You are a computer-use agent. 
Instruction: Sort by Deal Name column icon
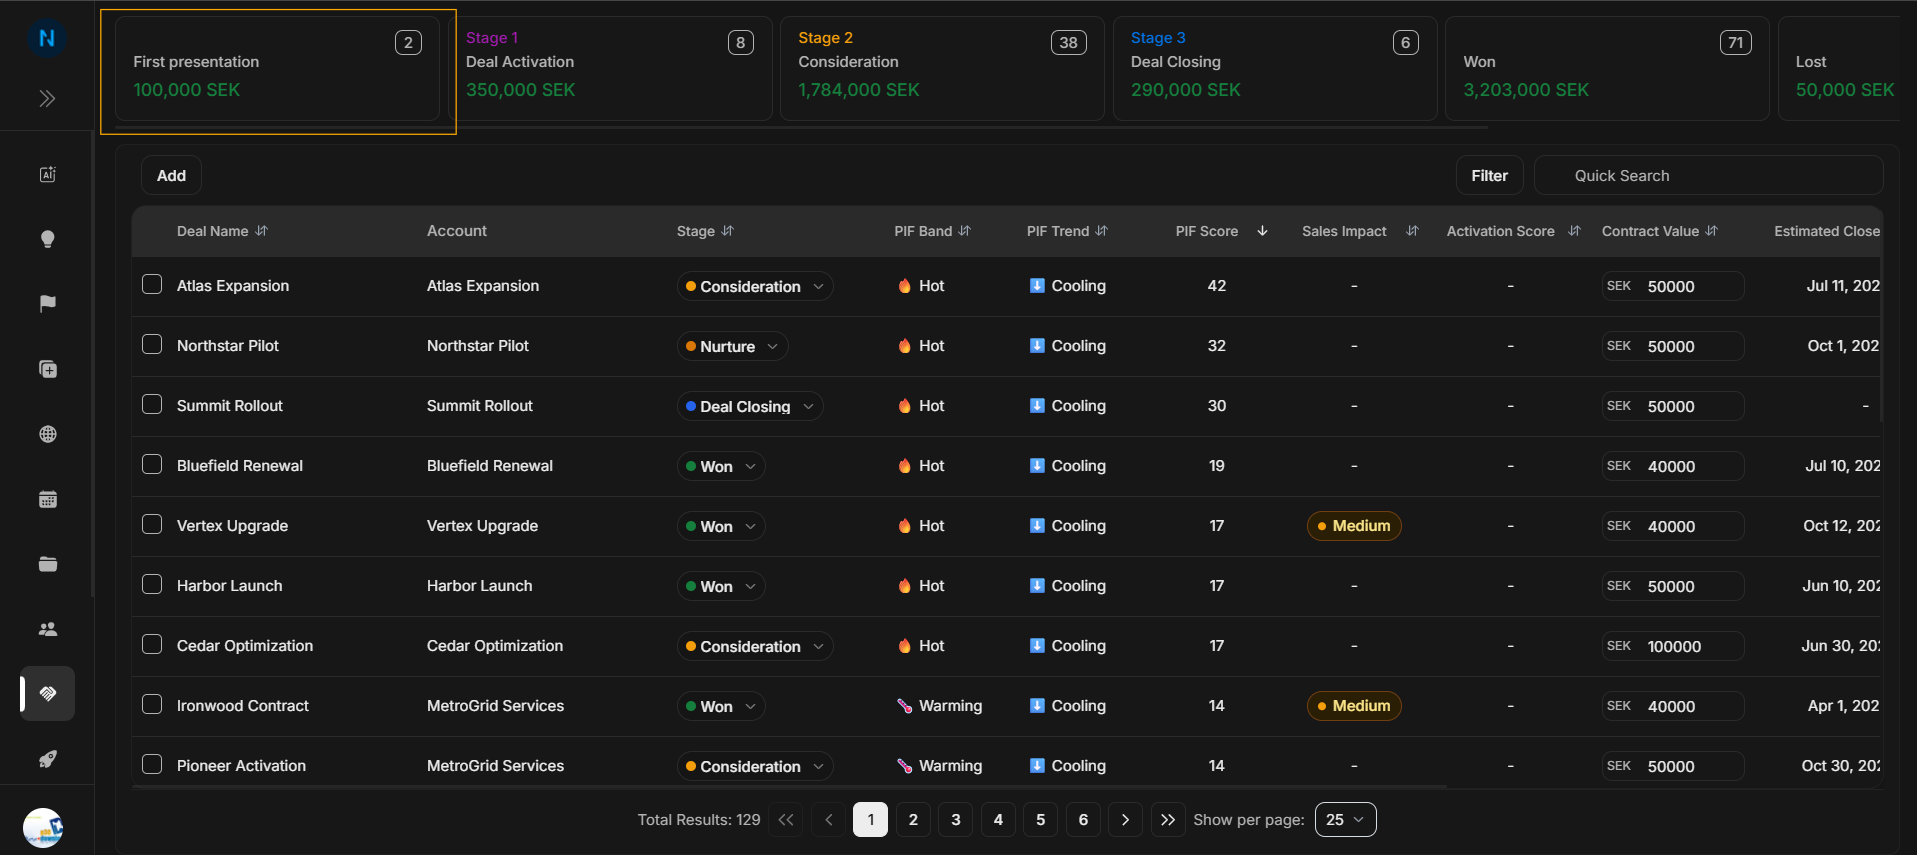point(262,231)
